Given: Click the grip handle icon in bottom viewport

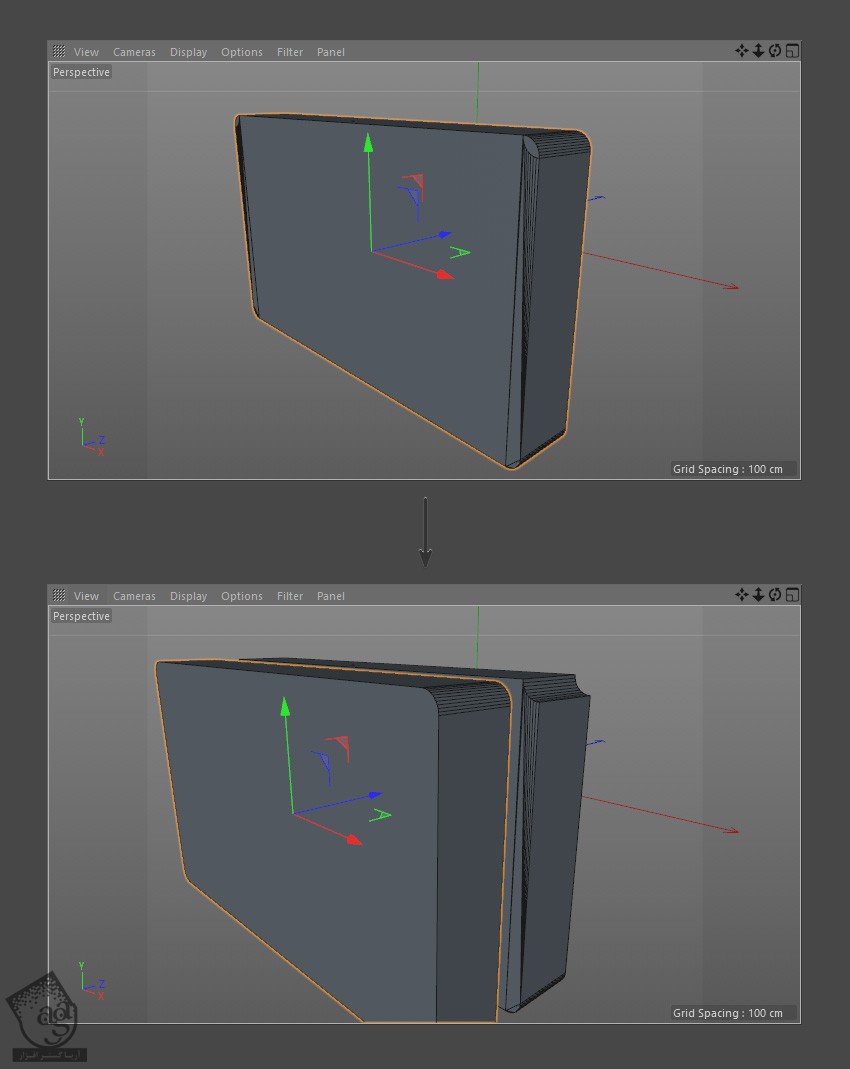Looking at the screenshot, I should pos(59,595).
